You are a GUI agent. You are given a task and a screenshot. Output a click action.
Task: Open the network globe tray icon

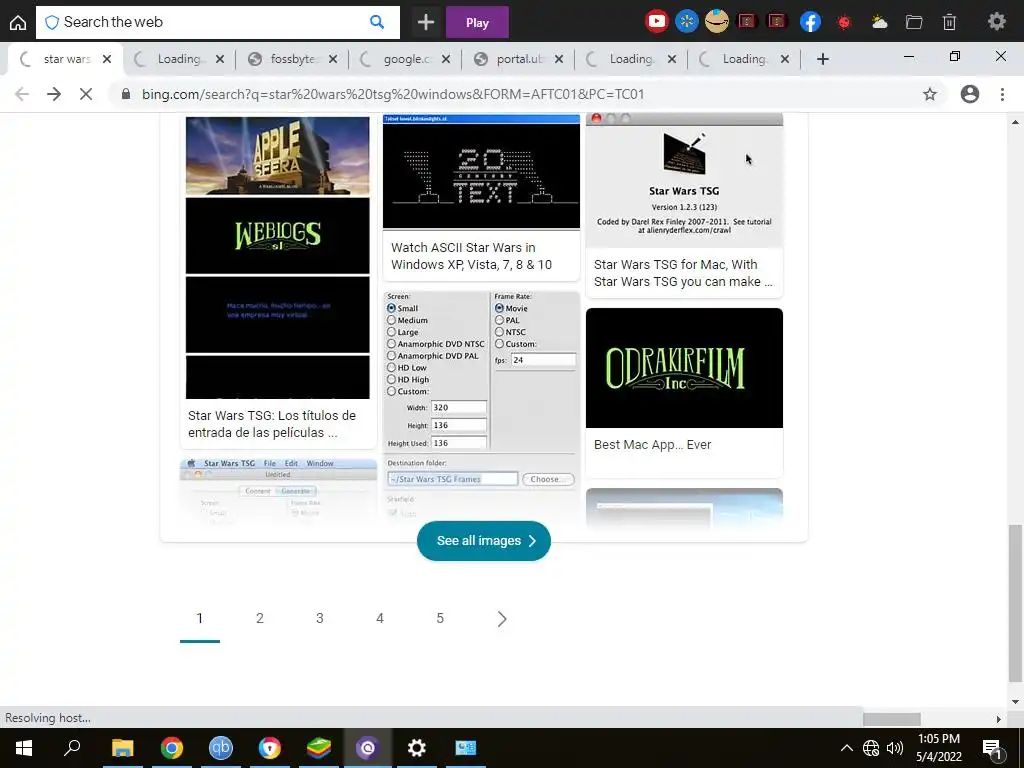pyautogui.click(x=871, y=748)
